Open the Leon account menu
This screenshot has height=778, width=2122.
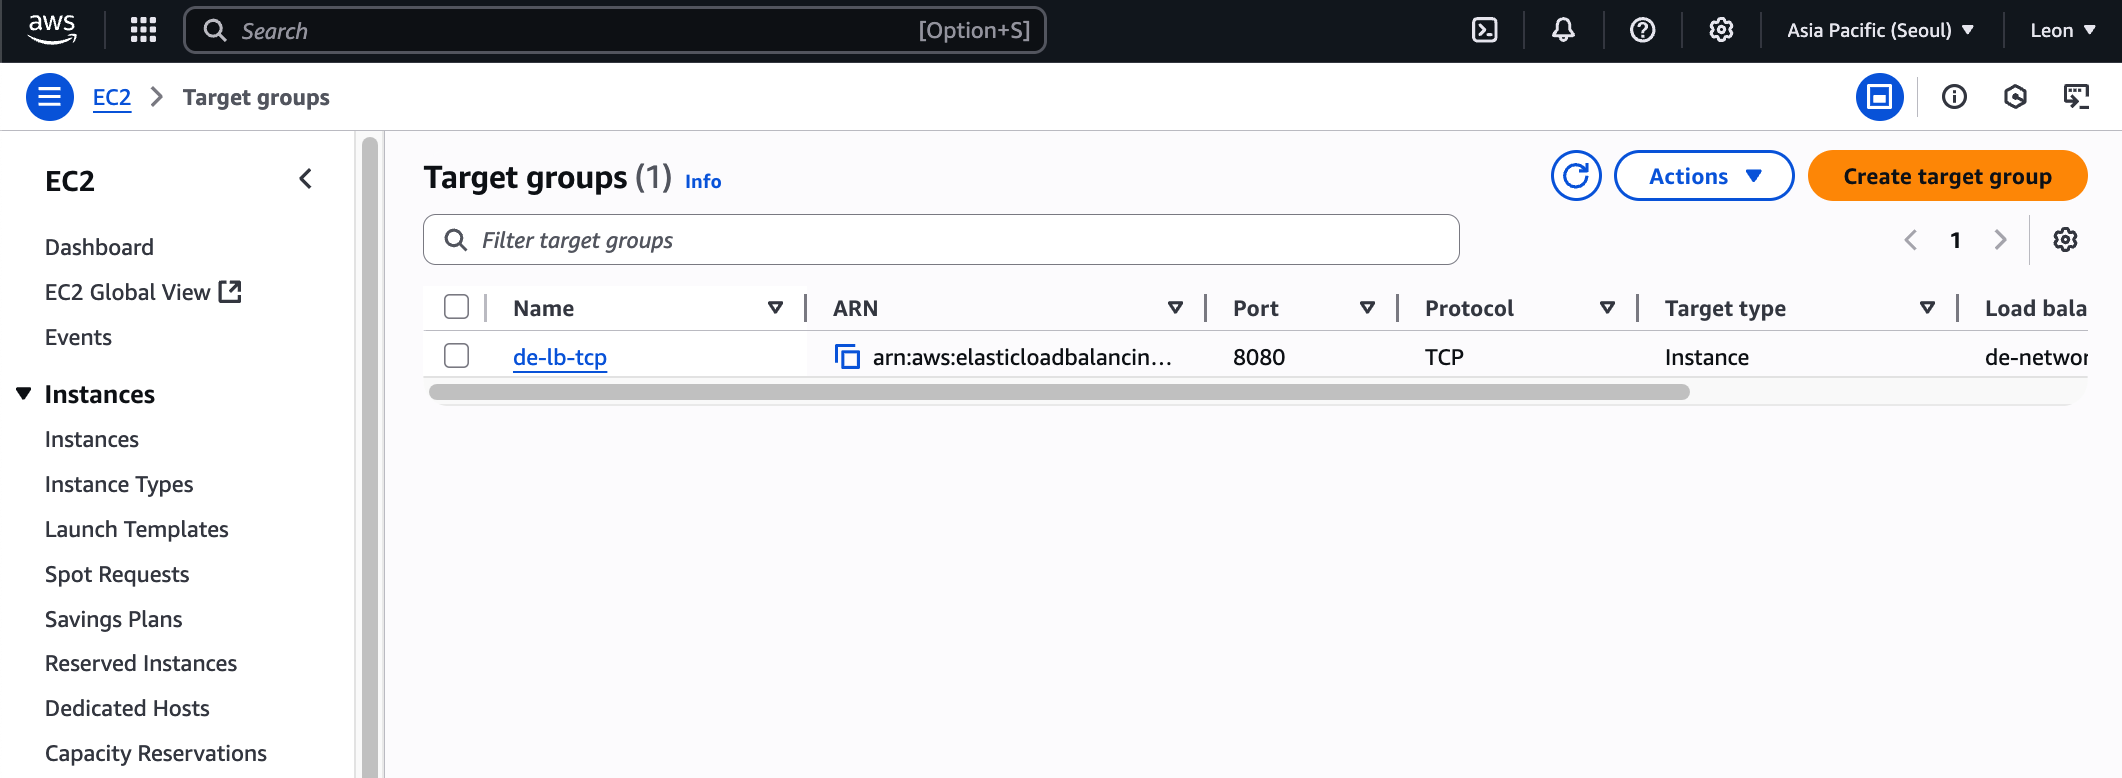tap(2062, 30)
